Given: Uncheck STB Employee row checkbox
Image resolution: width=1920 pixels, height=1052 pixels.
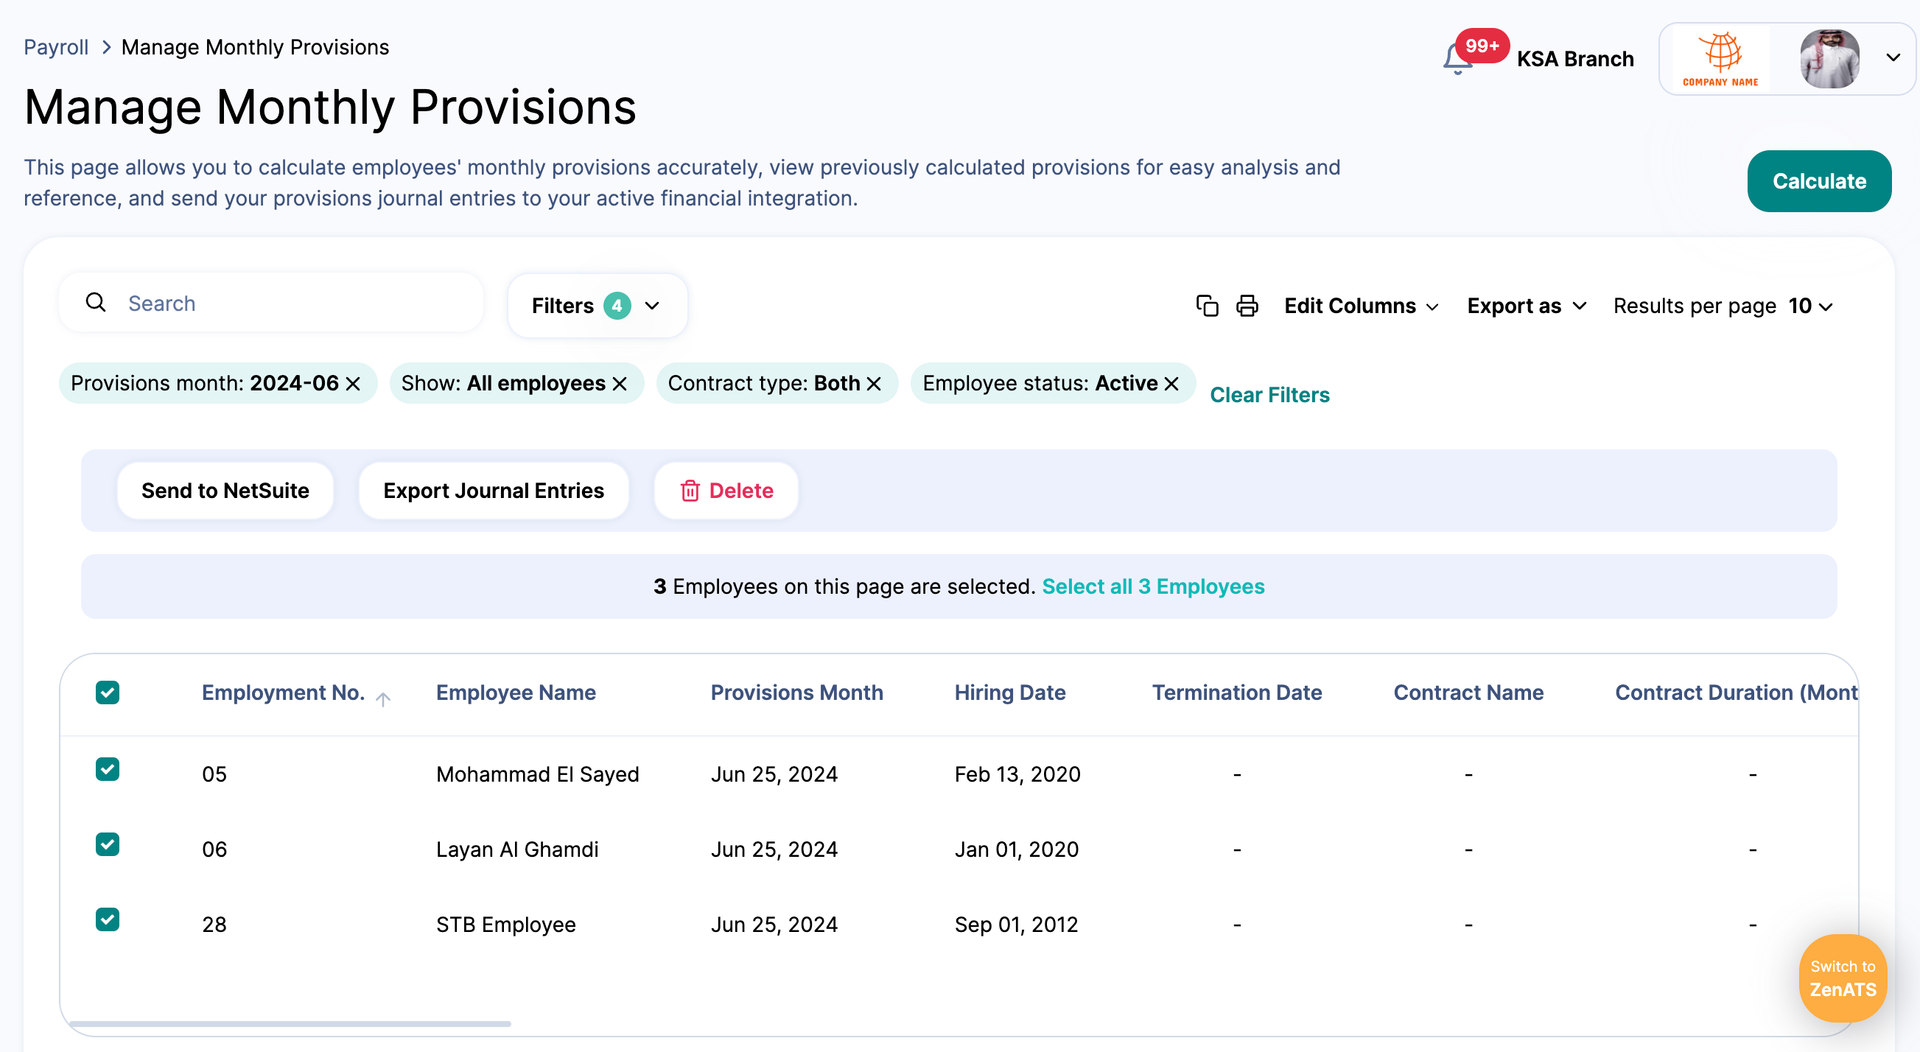Looking at the screenshot, I should (x=108, y=919).
